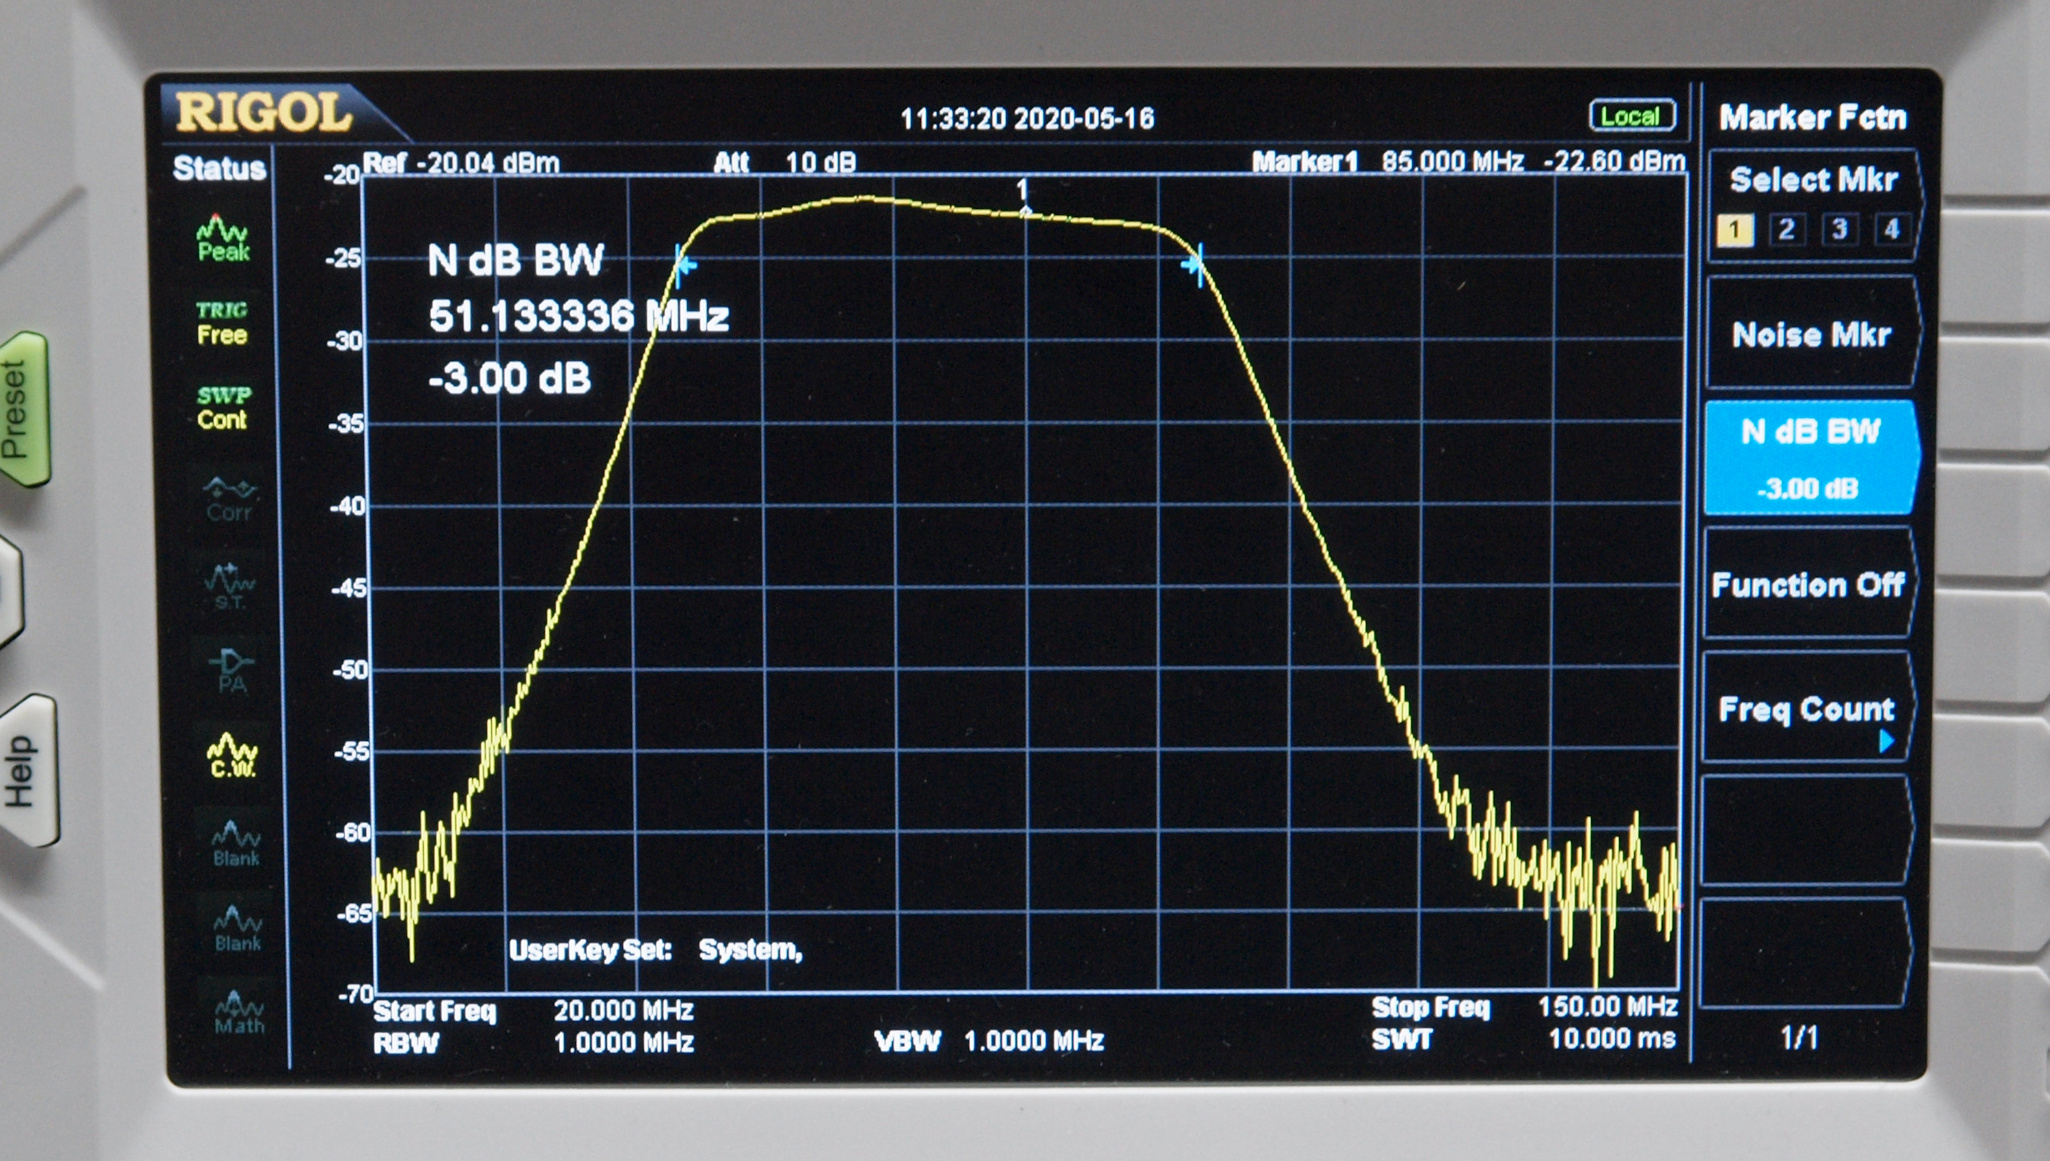Select marker number 1

tap(1735, 230)
